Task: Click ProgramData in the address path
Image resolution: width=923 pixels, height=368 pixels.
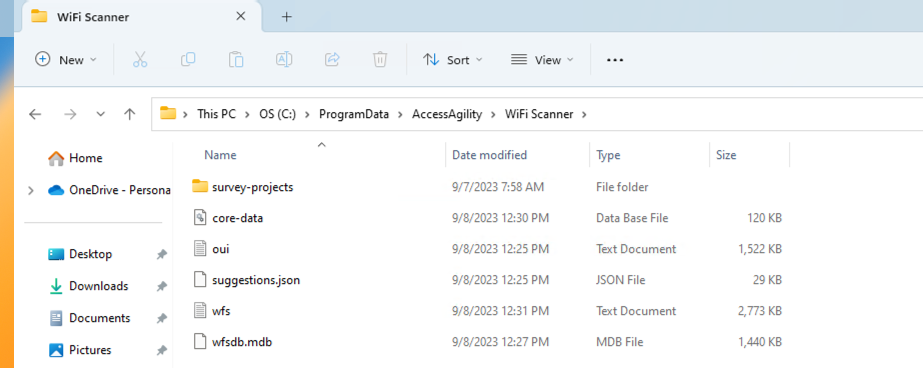Action: (x=354, y=114)
